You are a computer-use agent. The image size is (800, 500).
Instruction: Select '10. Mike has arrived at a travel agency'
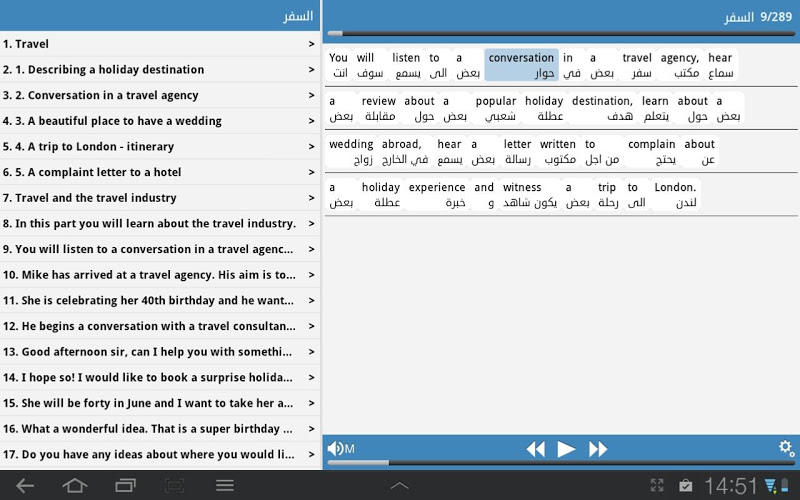(160, 275)
